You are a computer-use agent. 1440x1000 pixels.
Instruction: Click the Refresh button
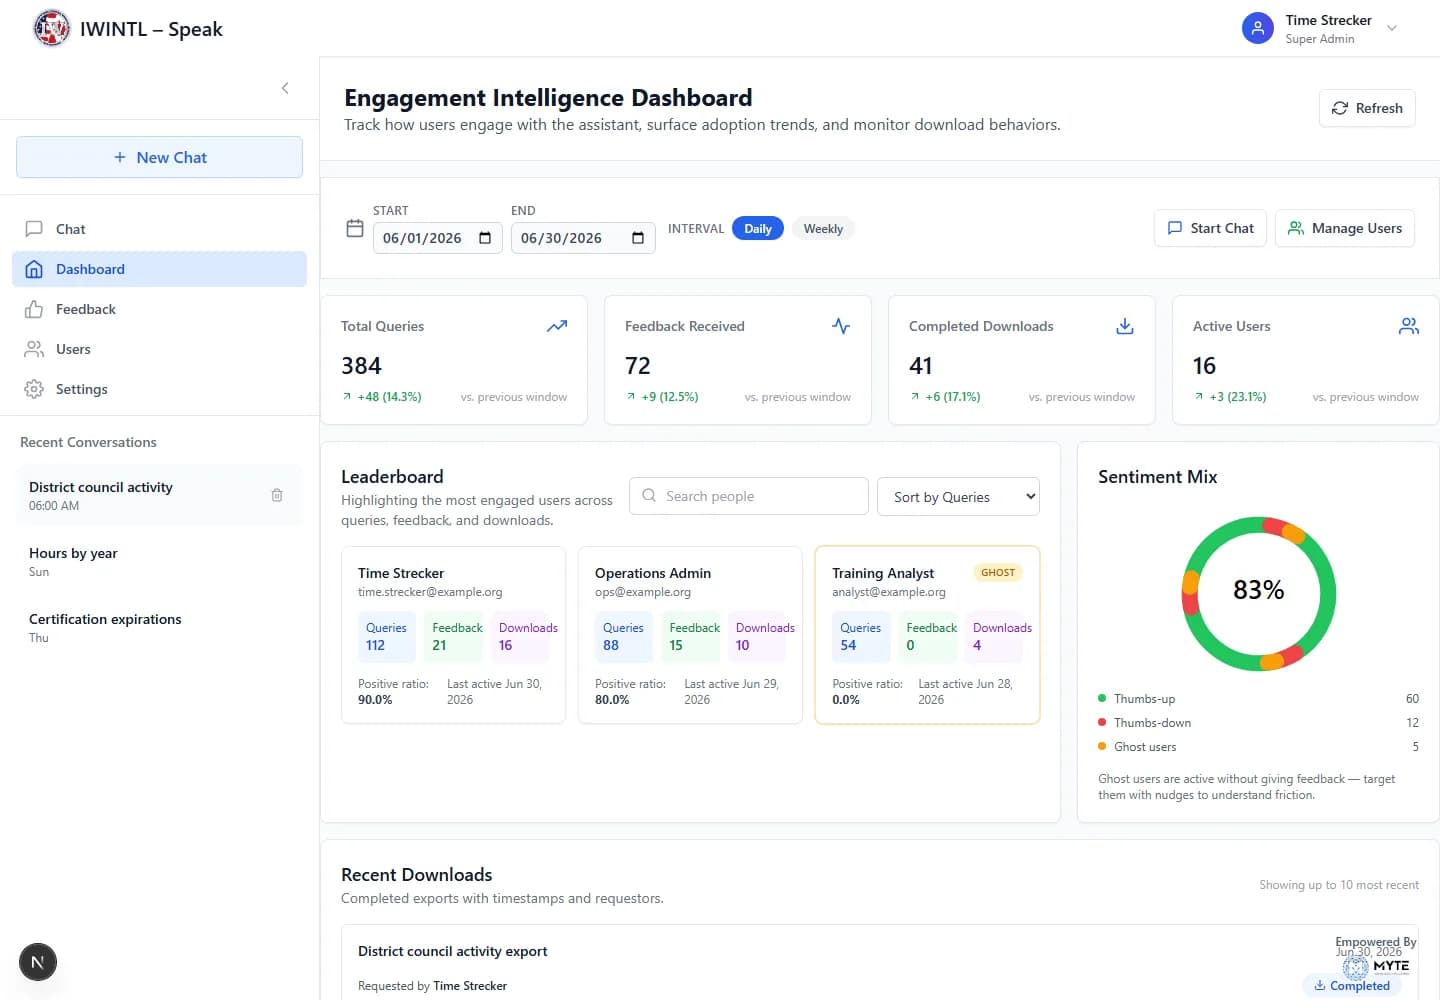click(1367, 108)
